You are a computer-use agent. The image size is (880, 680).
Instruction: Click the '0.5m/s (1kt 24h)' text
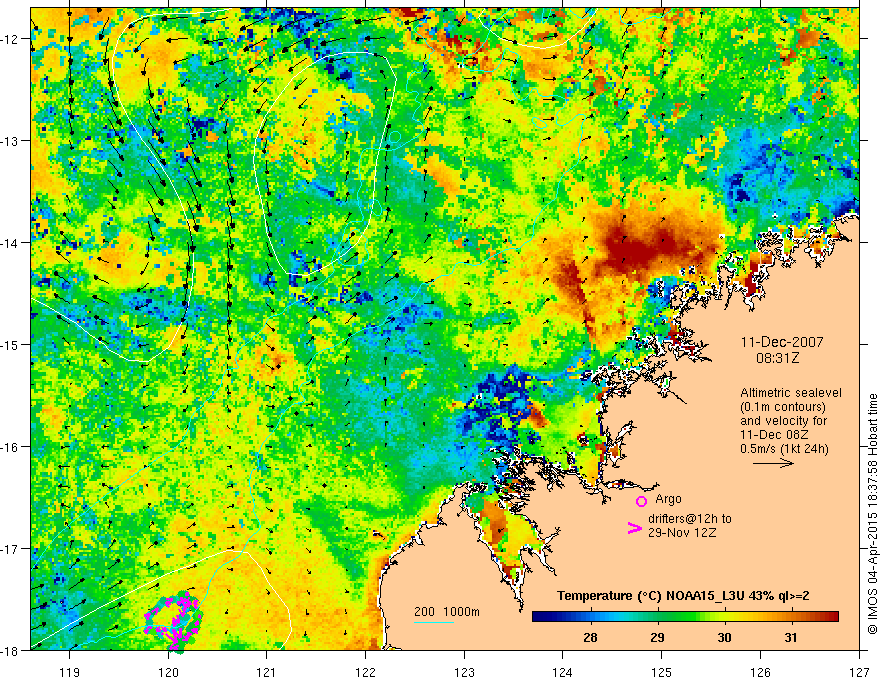click(x=784, y=449)
